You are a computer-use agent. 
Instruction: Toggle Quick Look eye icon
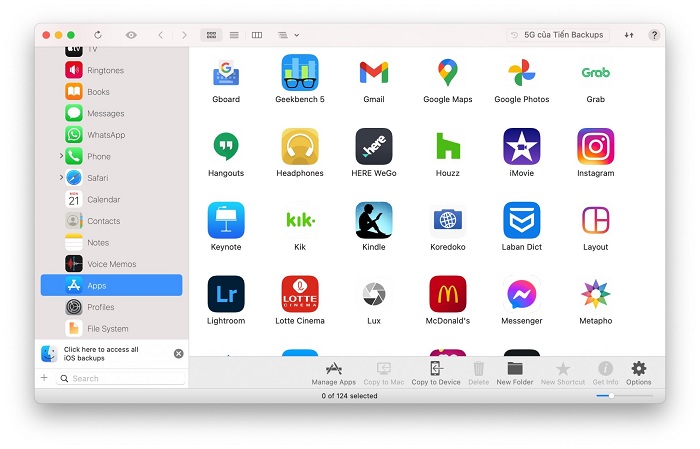[131, 35]
